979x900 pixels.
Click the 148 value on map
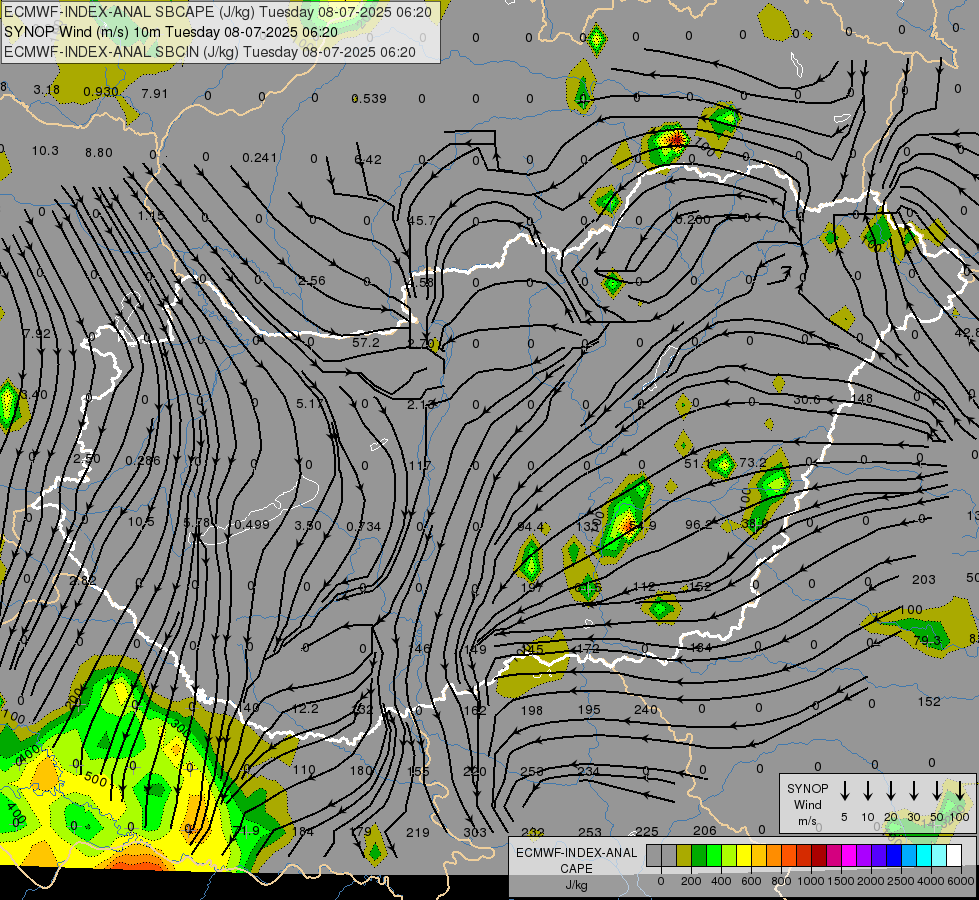pyautogui.click(x=862, y=398)
